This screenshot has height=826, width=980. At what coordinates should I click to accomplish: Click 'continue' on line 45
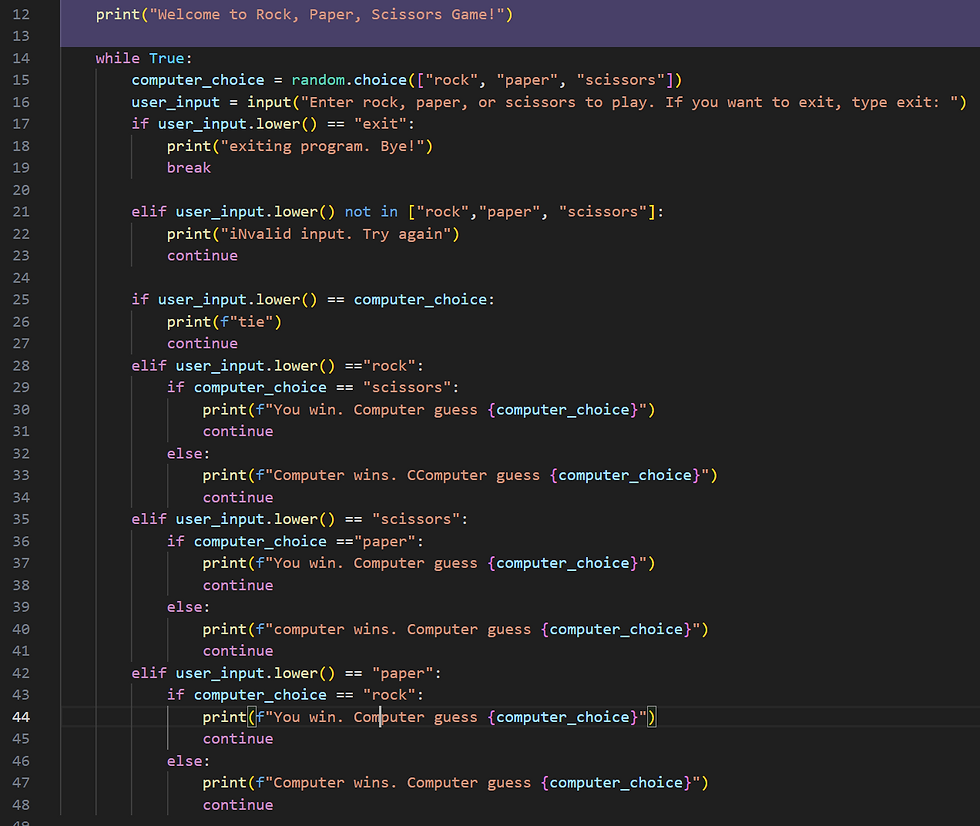(x=238, y=739)
